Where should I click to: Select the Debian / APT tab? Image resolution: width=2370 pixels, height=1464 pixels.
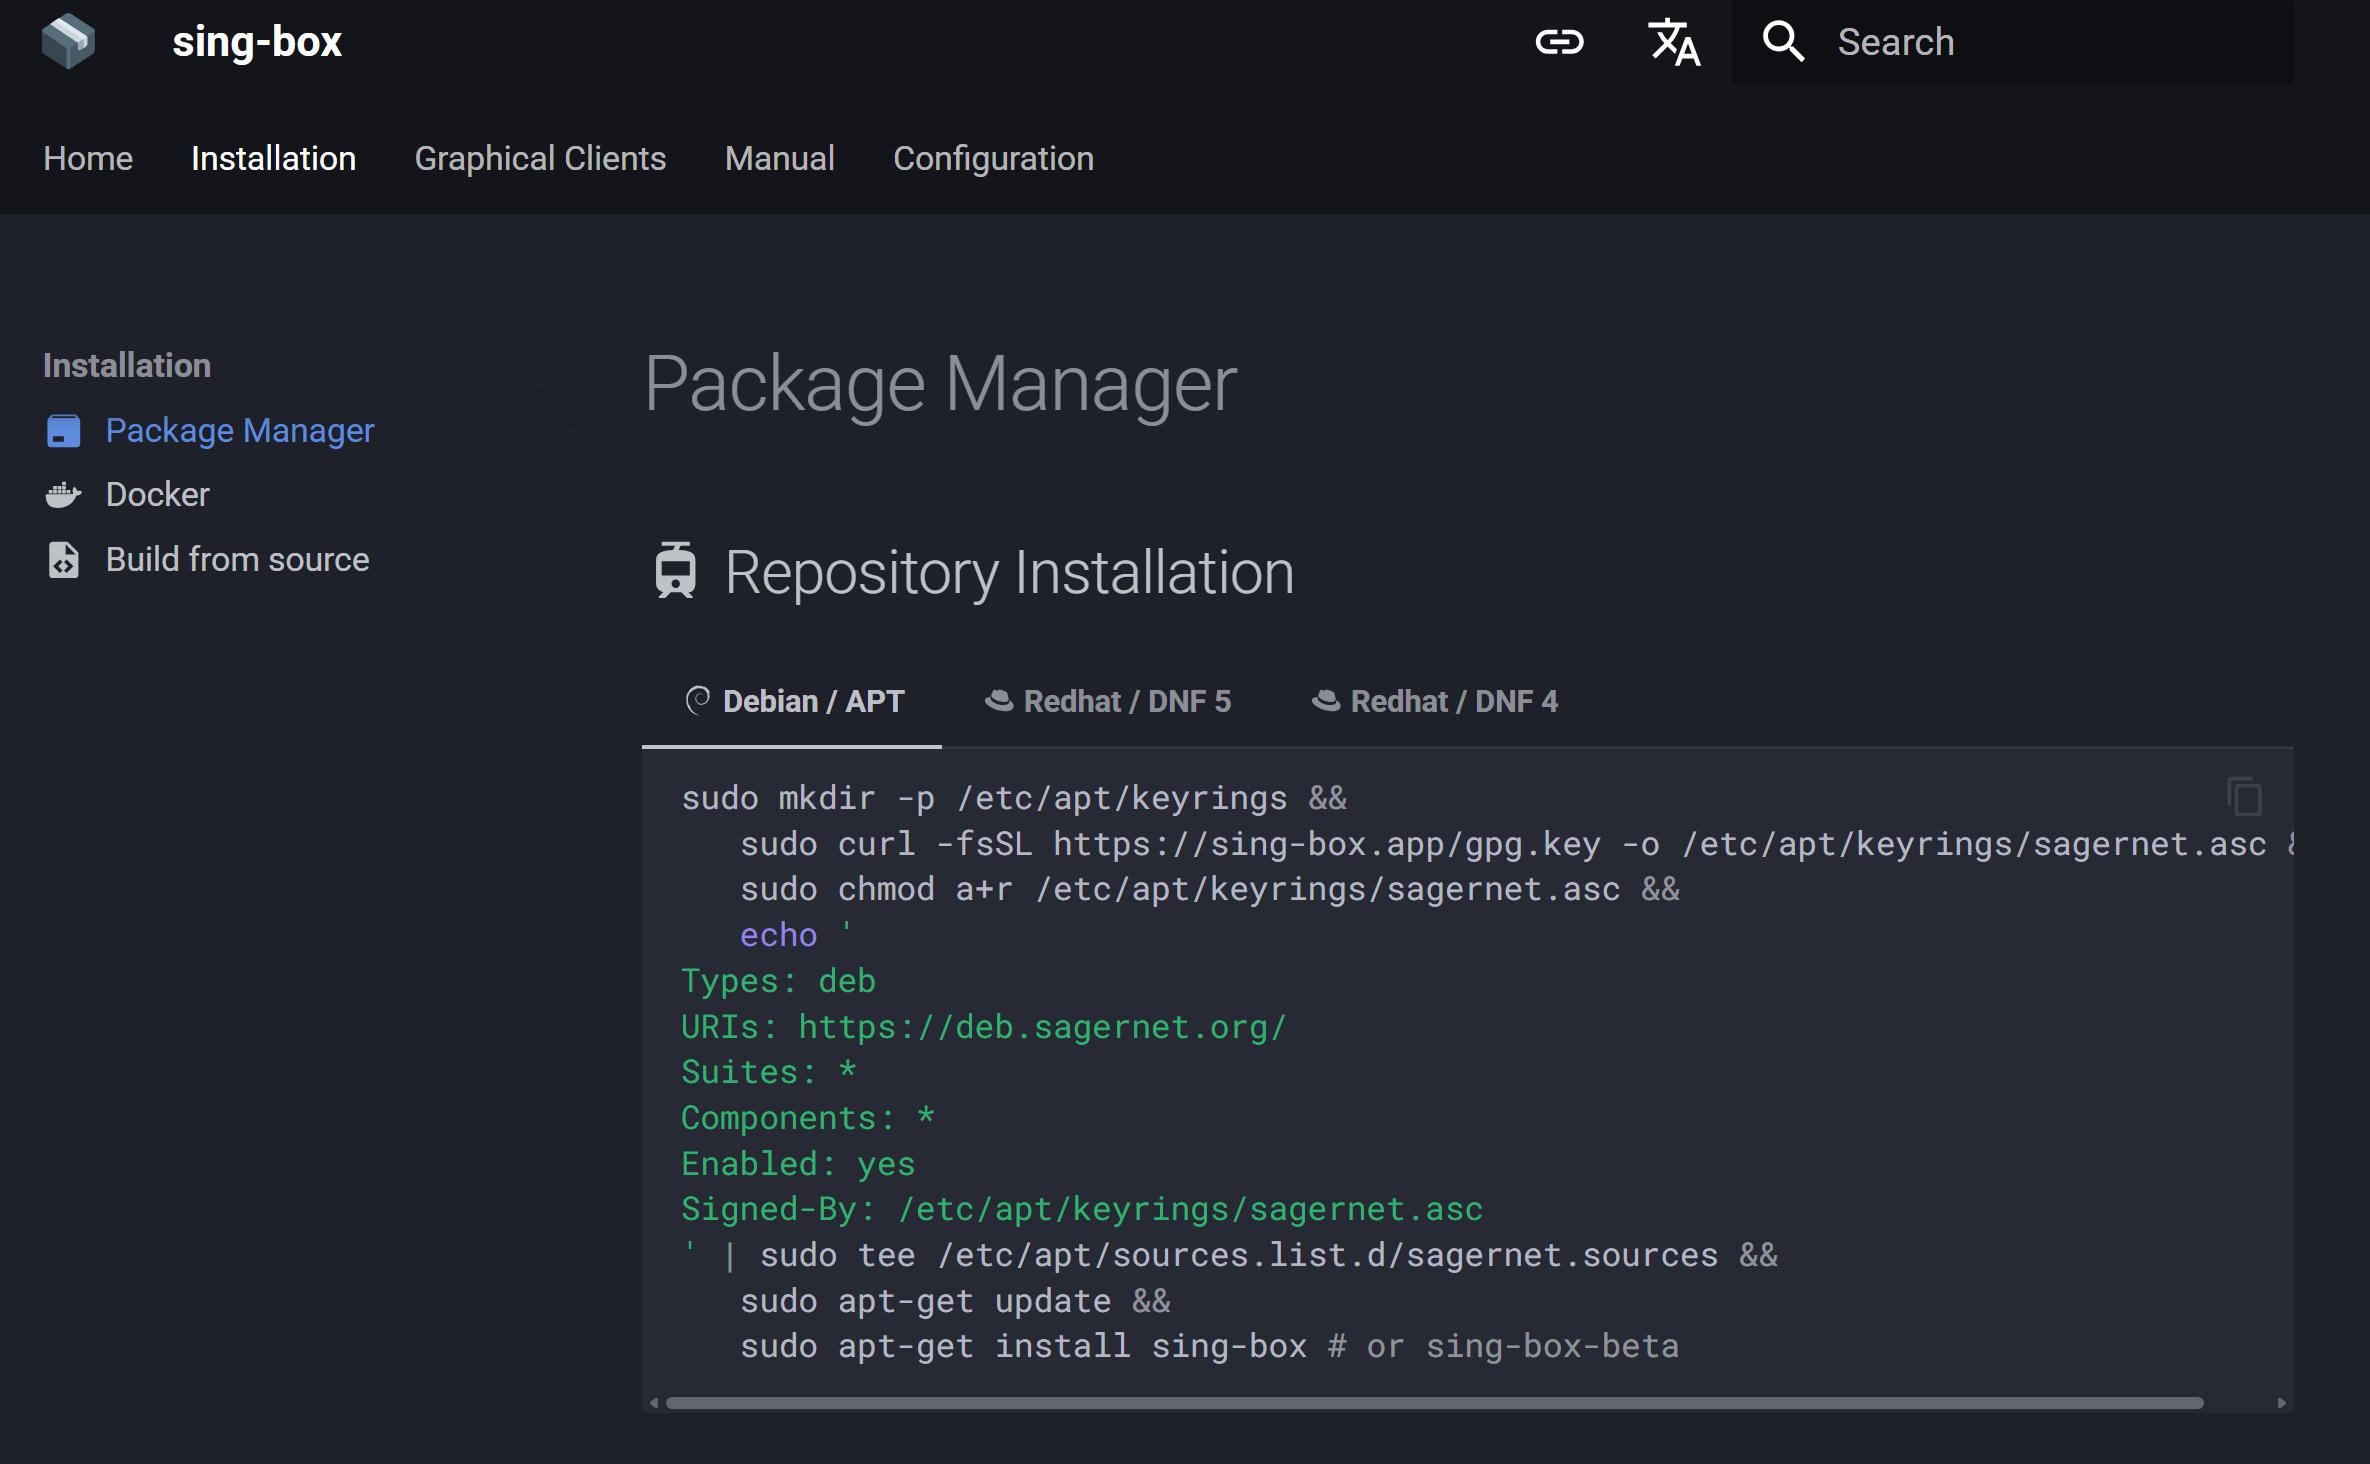[x=794, y=701]
